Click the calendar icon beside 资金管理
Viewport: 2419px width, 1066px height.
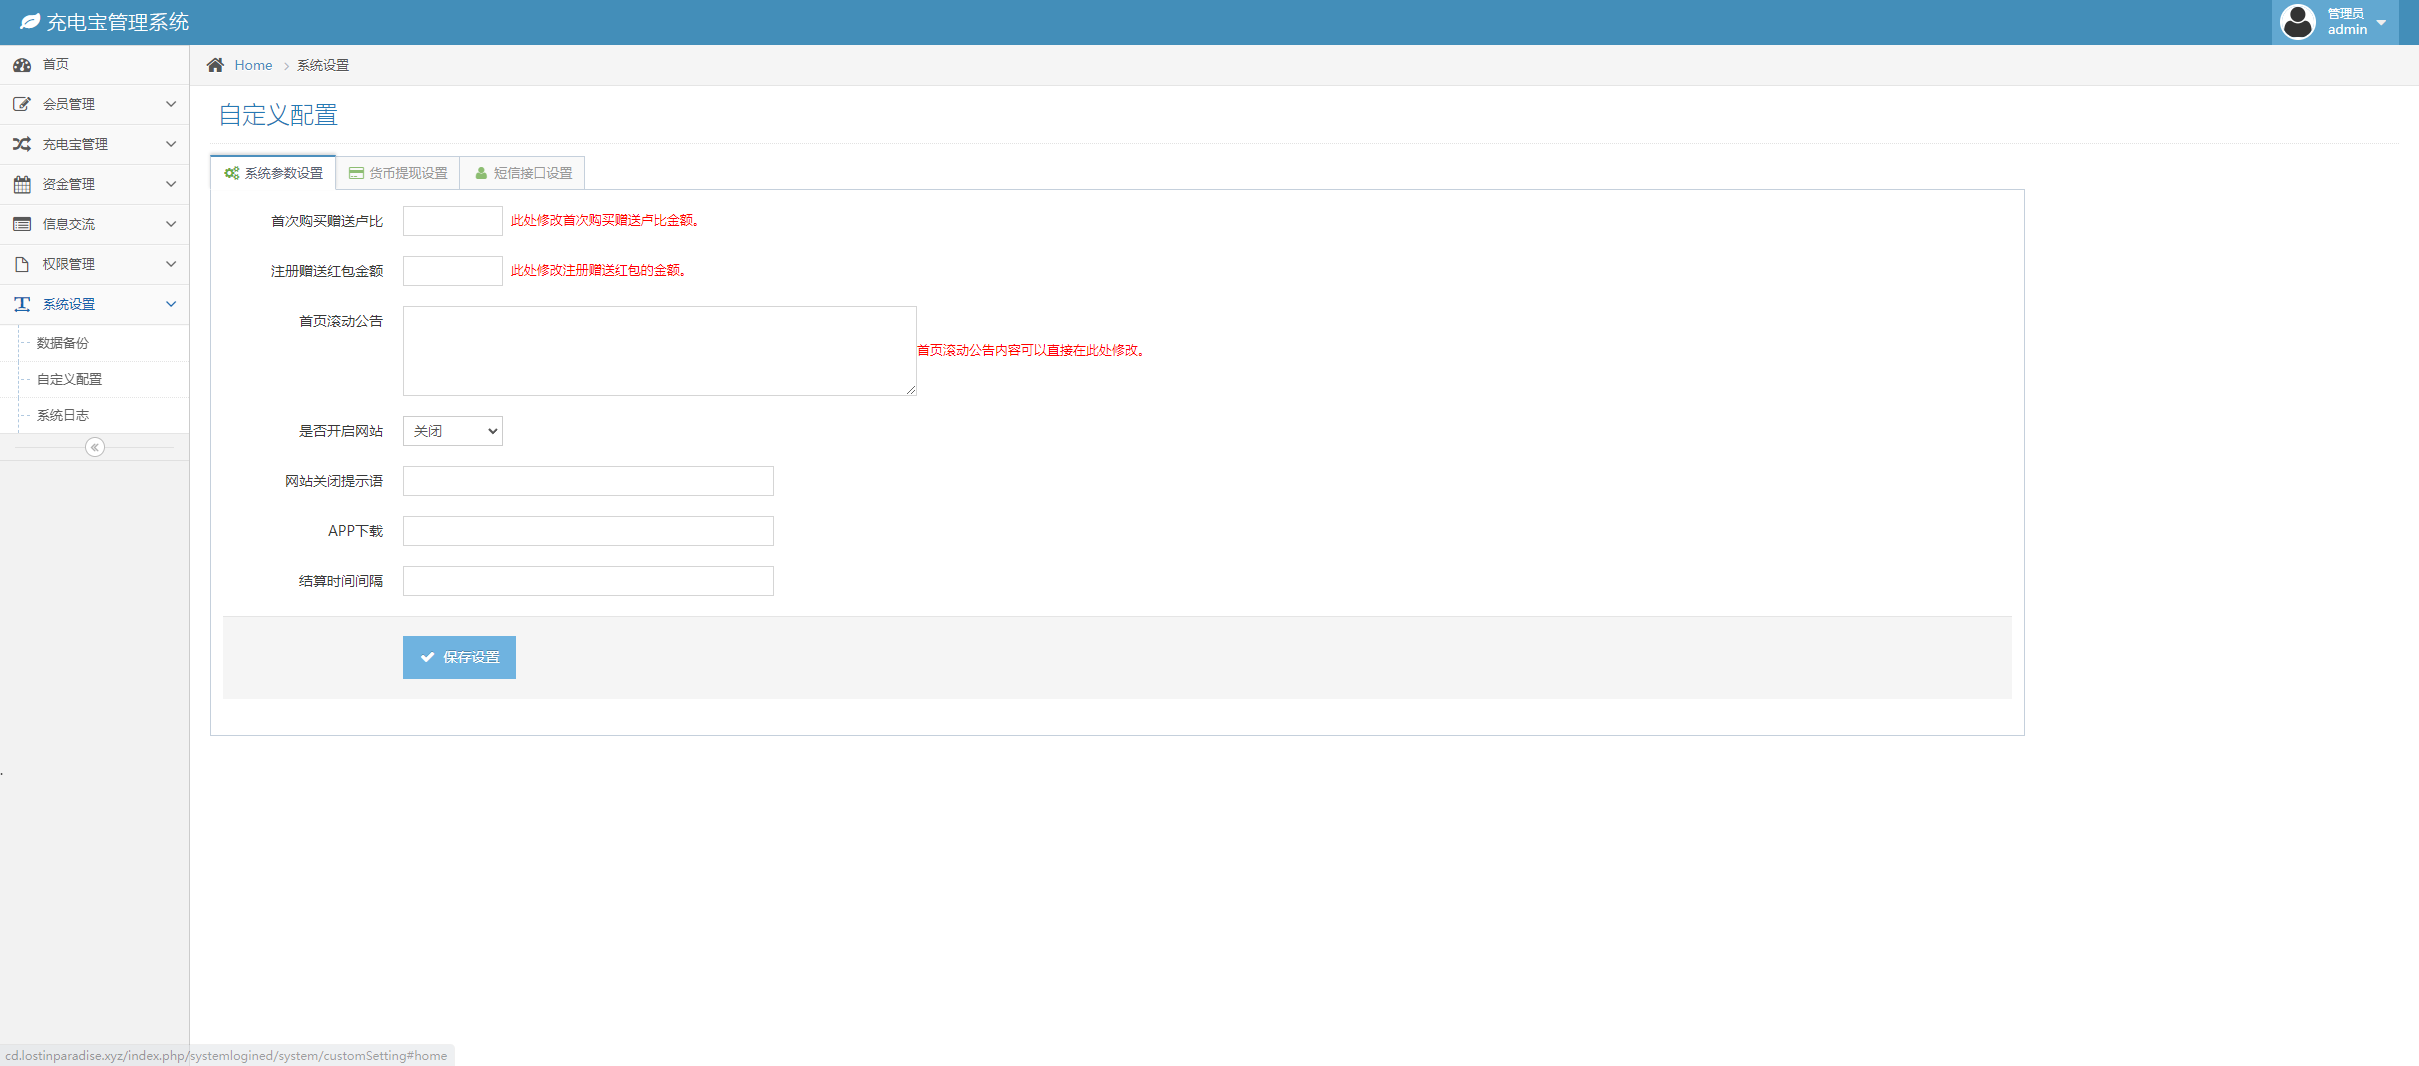click(x=22, y=184)
